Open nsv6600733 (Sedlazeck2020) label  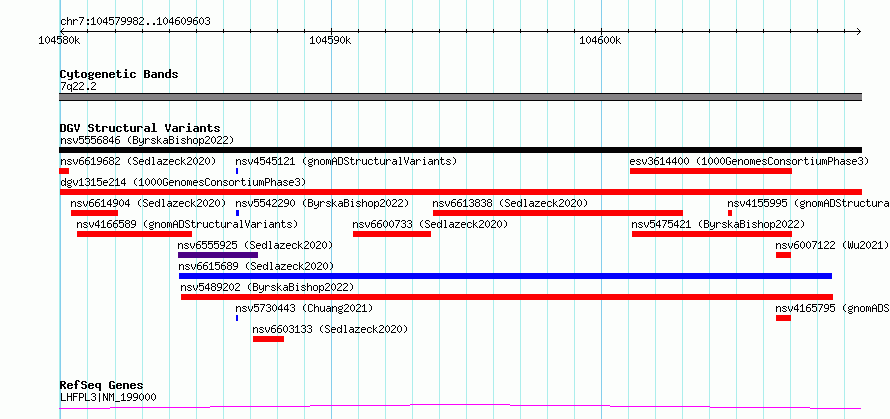(430, 224)
